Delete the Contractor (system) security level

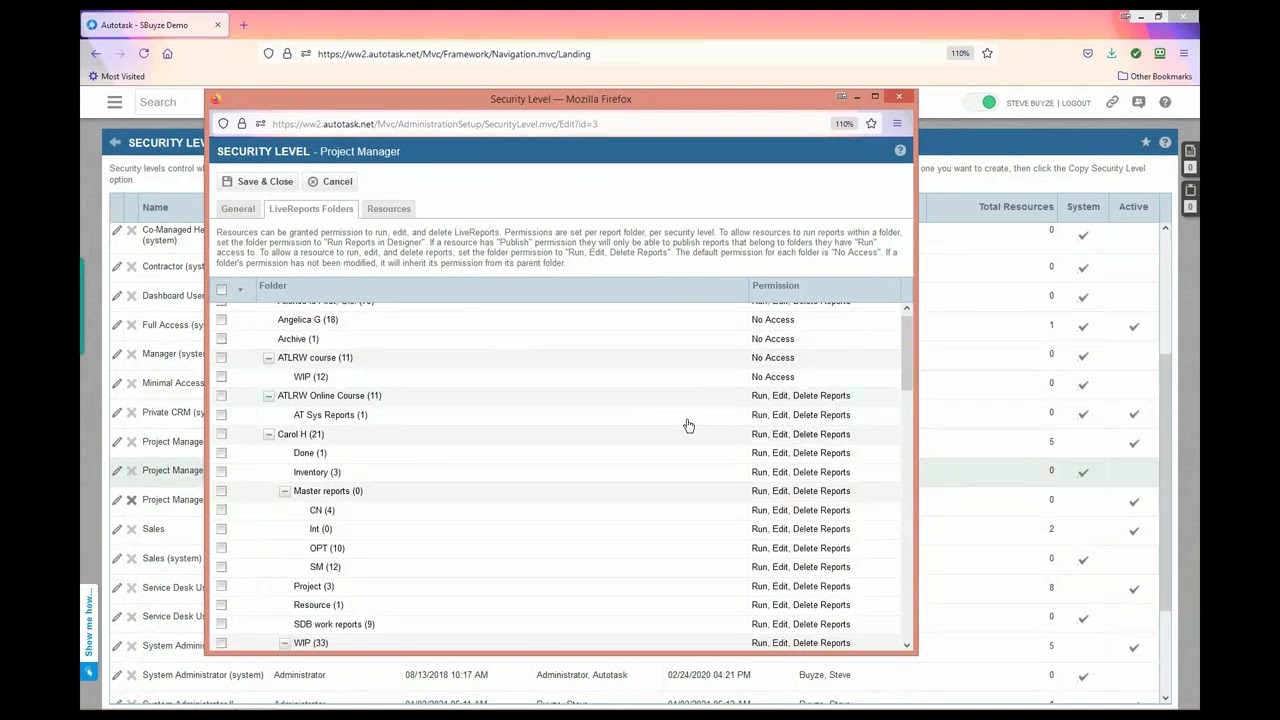131,267
